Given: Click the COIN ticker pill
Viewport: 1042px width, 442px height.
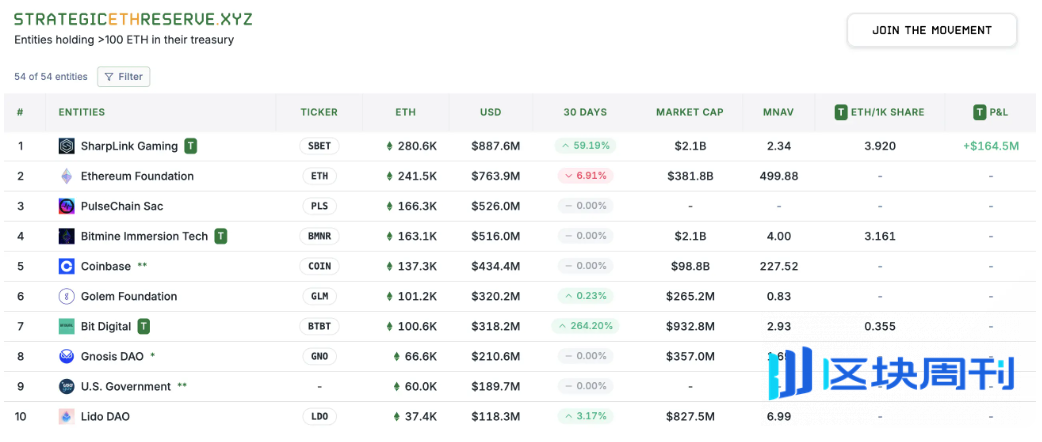Looking at the screenshot, I should (x=319, y=267).
